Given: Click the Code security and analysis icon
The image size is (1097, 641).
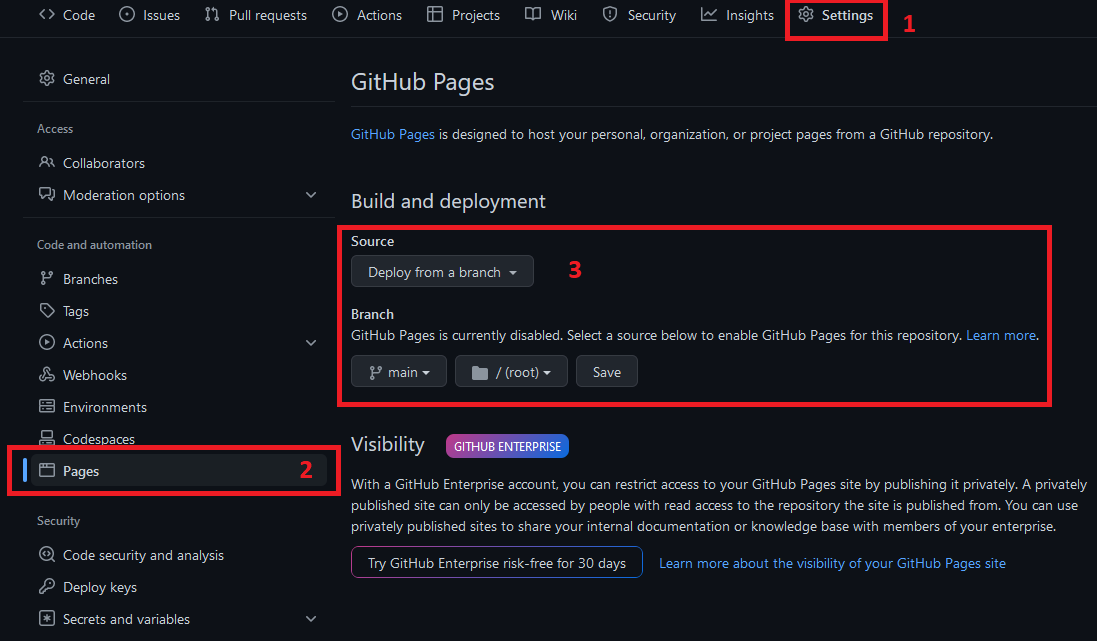Looking at the screenshot, I should point(47,555).
